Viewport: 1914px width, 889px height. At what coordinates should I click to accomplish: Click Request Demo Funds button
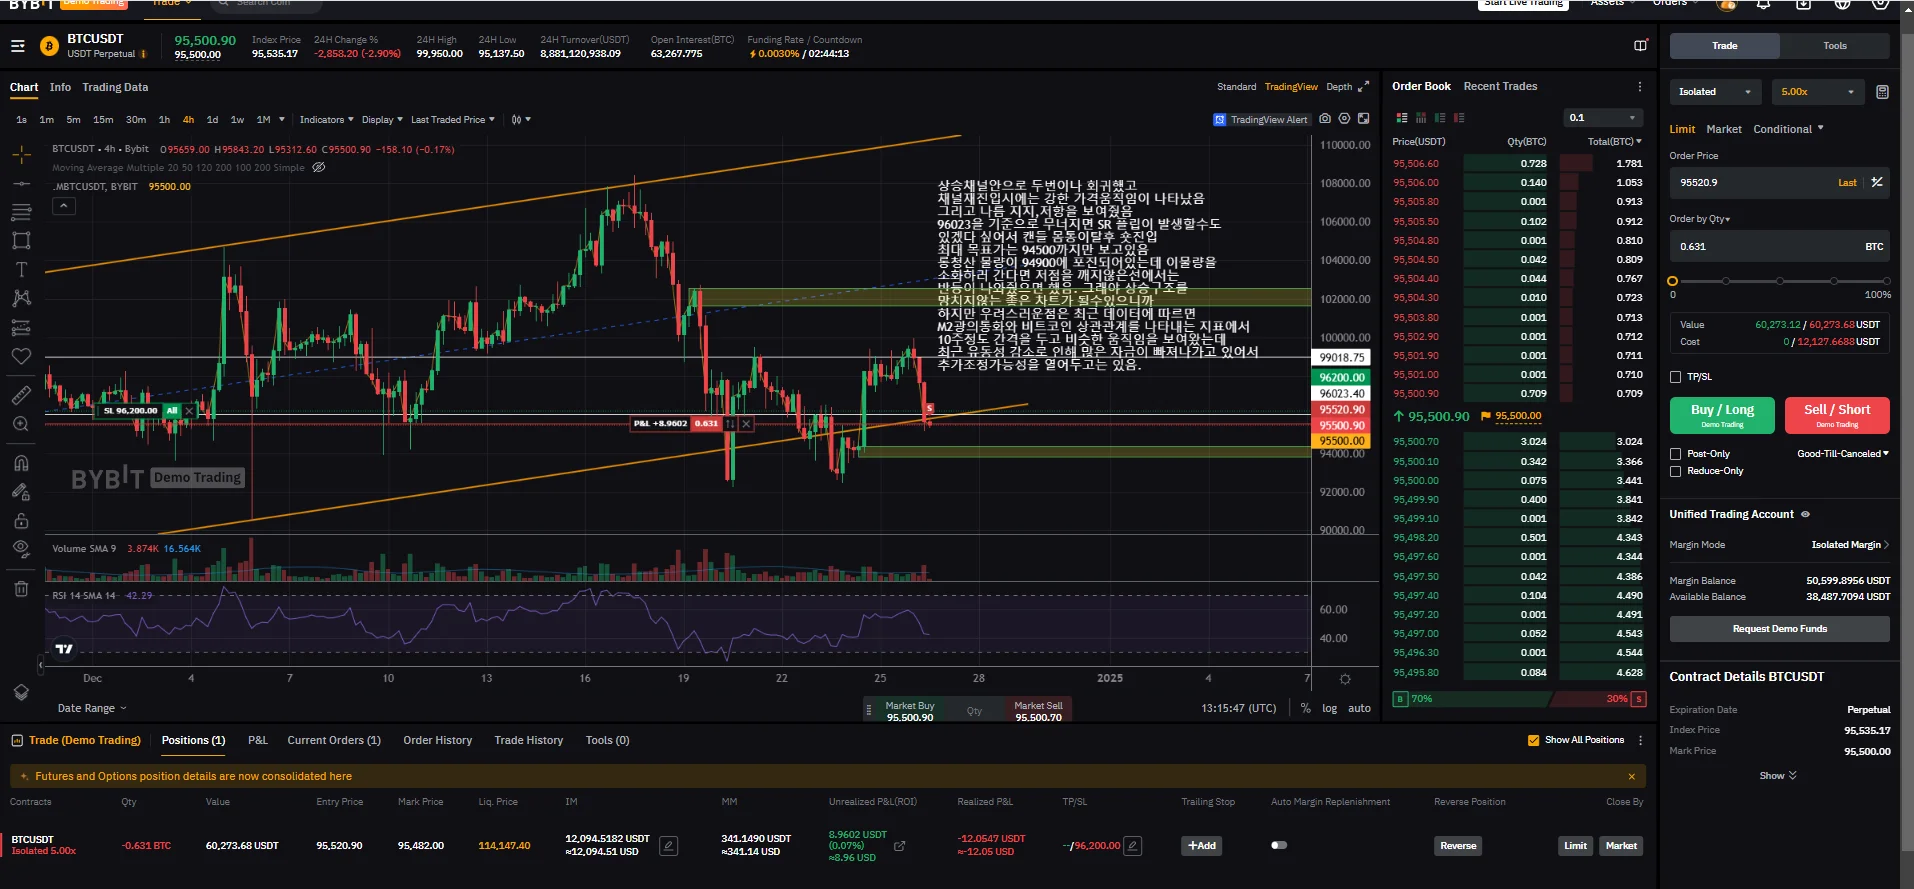pyautogui.click(x=1780, y=629)
